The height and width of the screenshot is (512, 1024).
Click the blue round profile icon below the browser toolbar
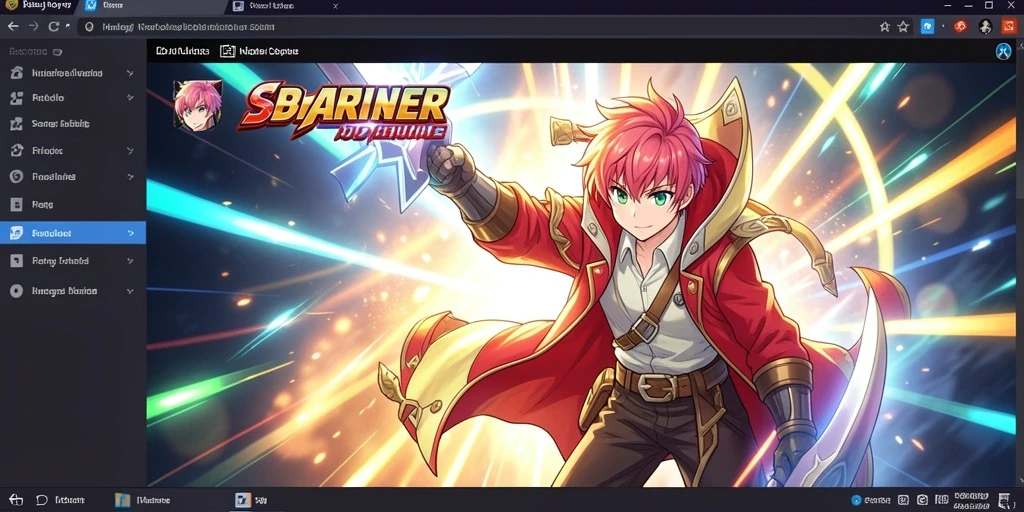coord(1004,51)
